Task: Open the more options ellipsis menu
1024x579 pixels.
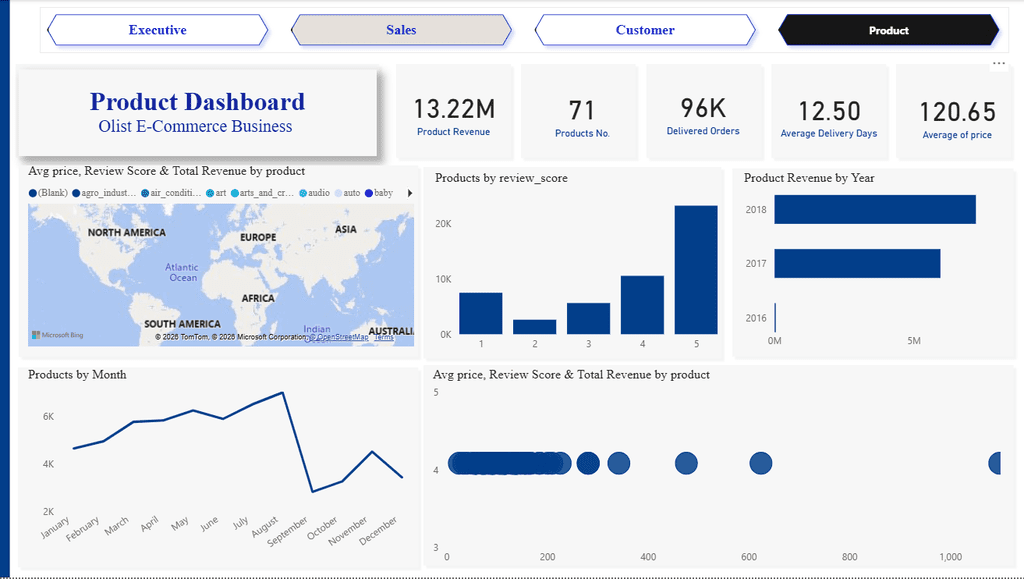Action: [x=999, y=64]
